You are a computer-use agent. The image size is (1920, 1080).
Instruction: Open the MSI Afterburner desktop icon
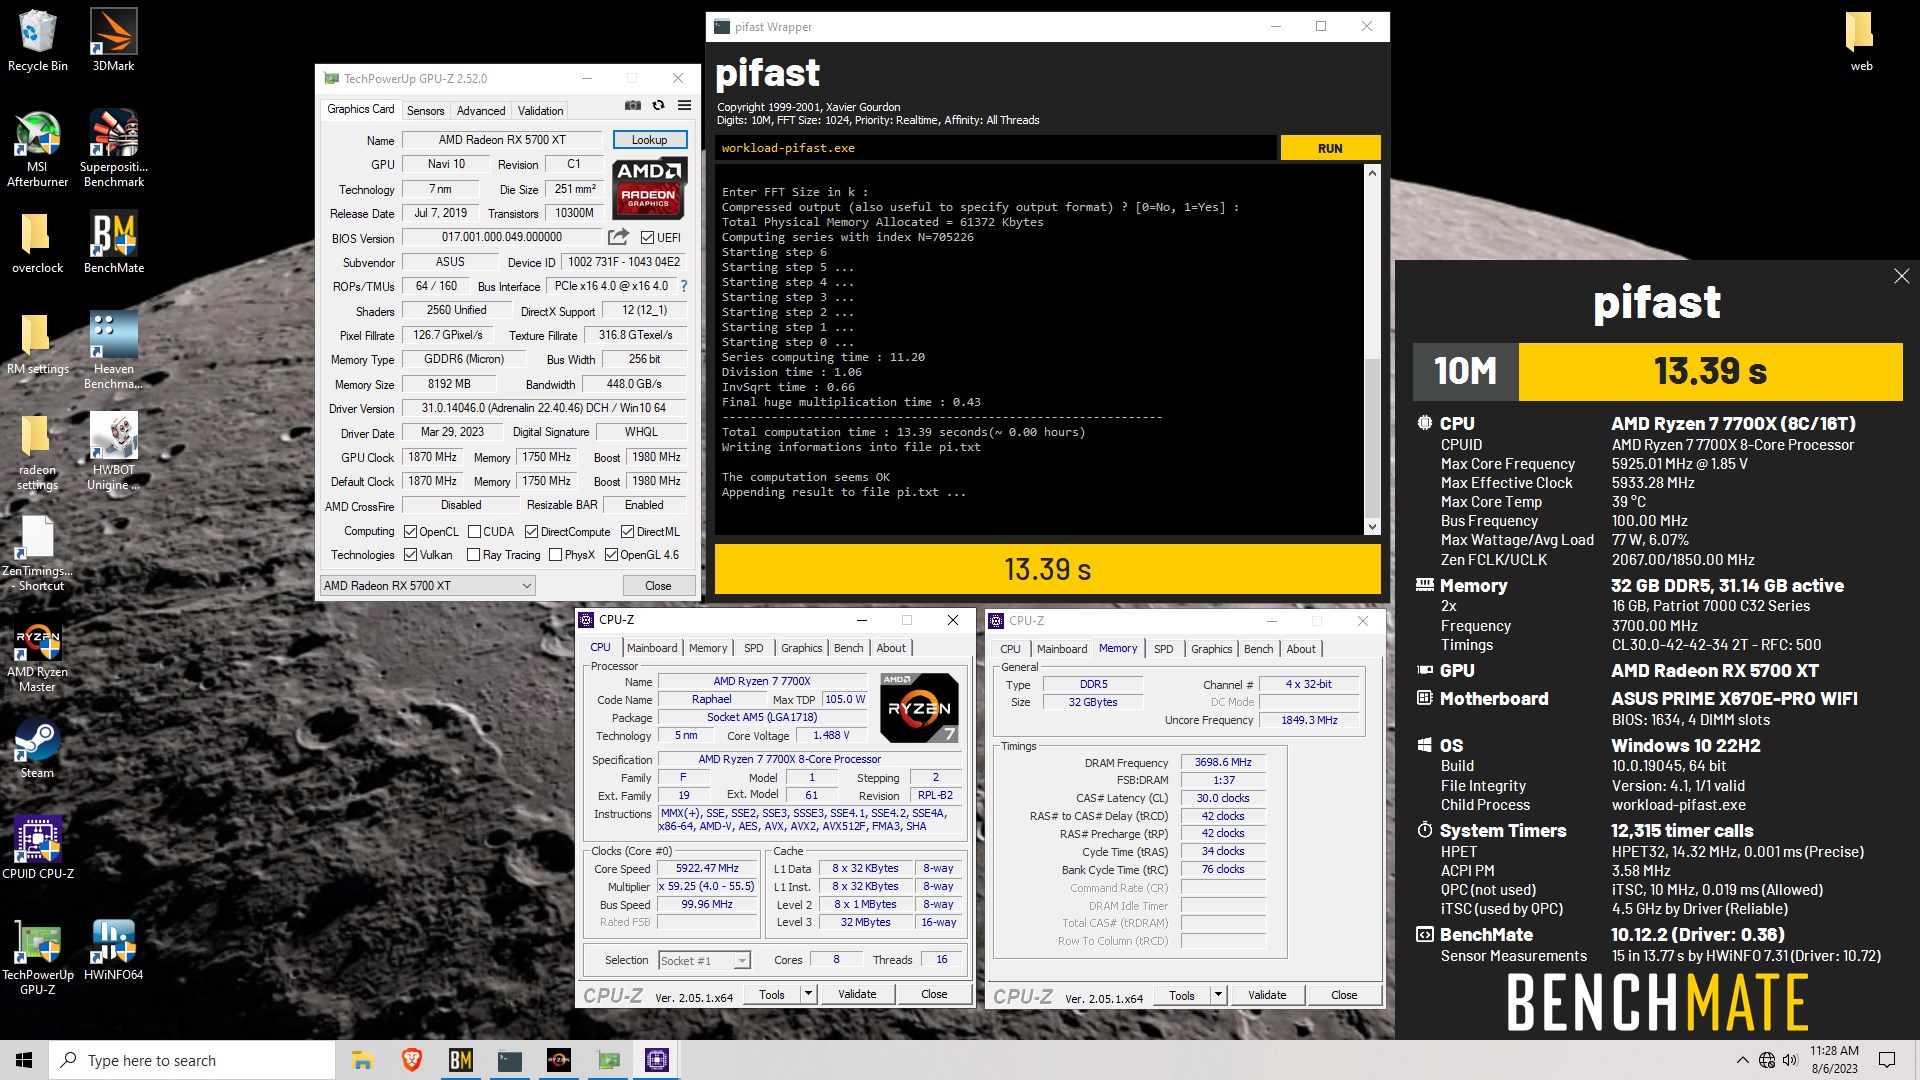38,148
